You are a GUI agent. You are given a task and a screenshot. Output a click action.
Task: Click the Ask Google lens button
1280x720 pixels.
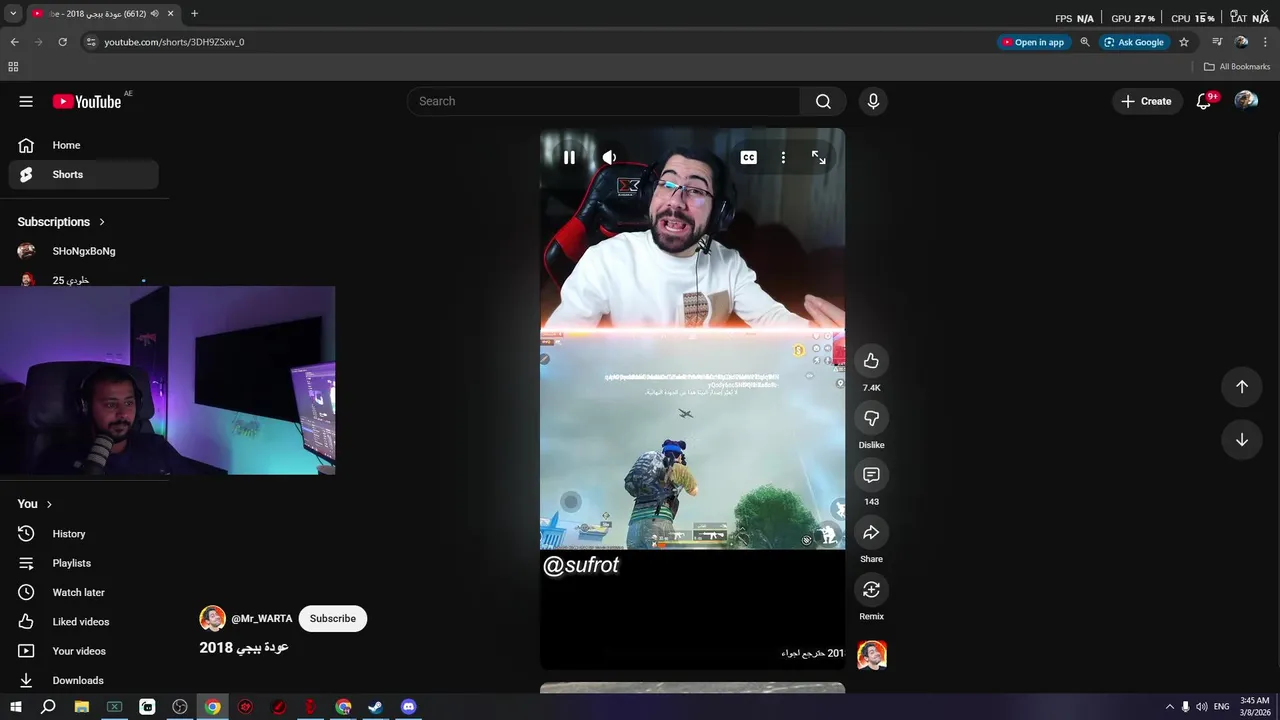(1134, 42)
